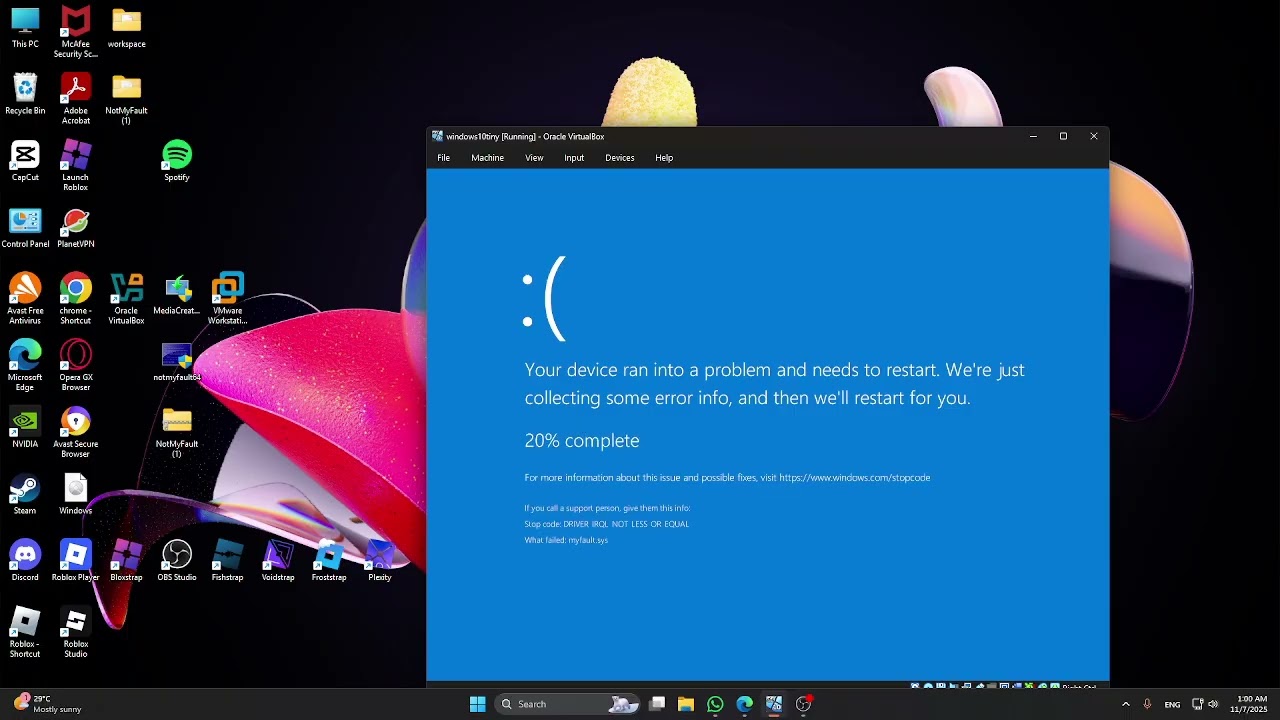Launch McAfee Security Scan shortcut
The image size is (1280, 720).
(75, 32)
